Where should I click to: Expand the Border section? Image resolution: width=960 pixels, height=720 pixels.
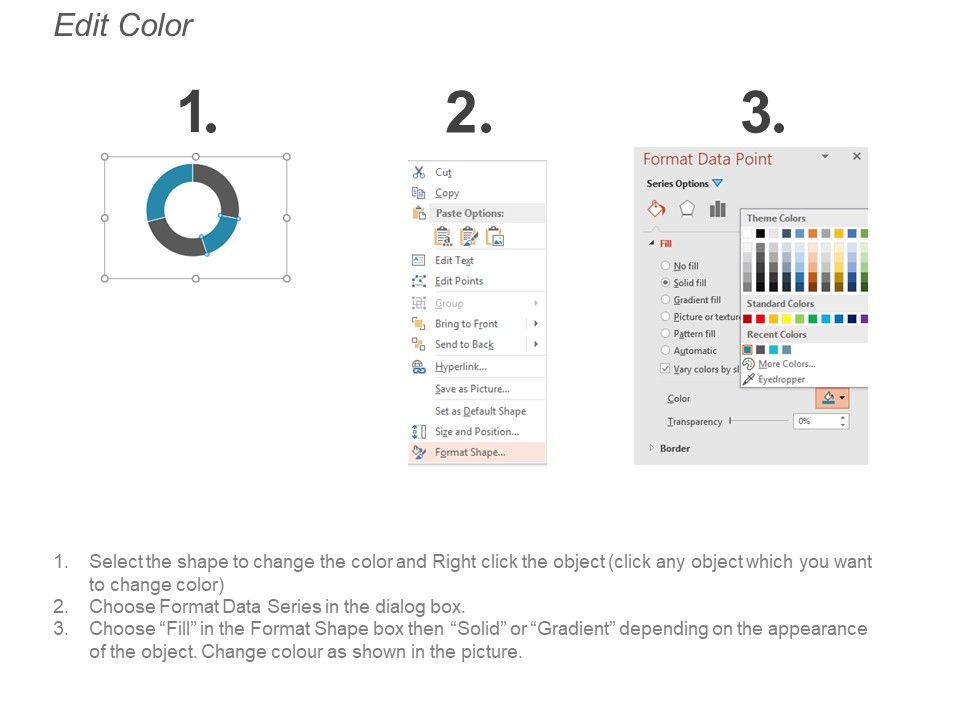[x=653, y=448]
